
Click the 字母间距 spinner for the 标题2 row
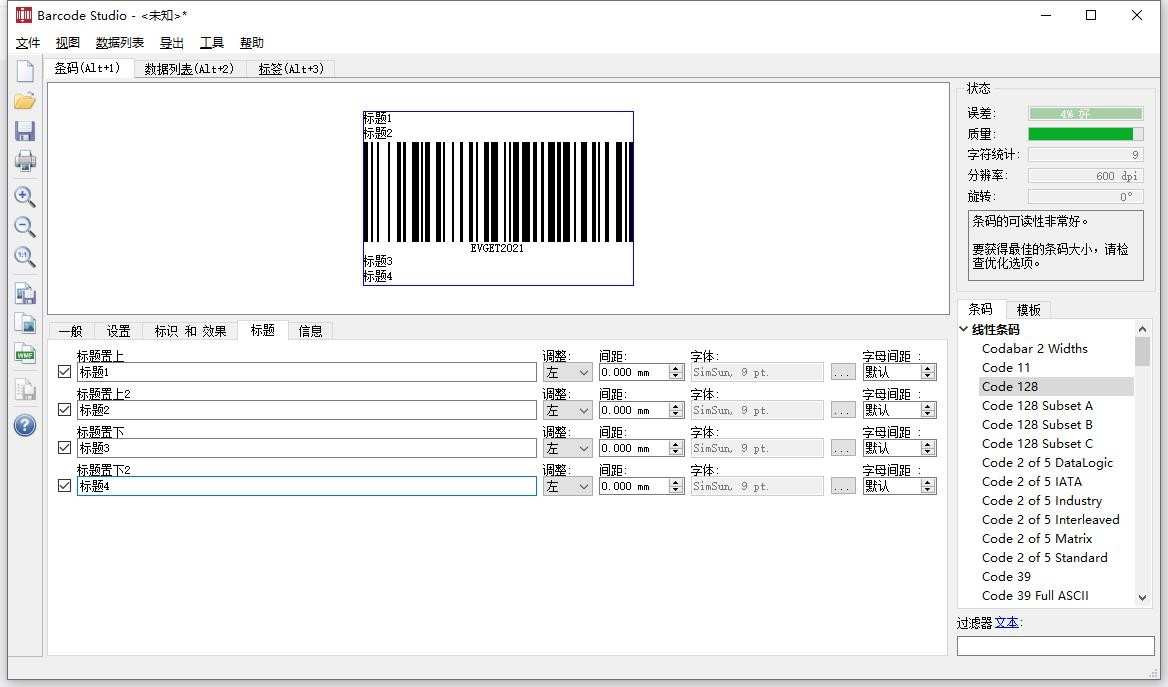coord(928,410)
